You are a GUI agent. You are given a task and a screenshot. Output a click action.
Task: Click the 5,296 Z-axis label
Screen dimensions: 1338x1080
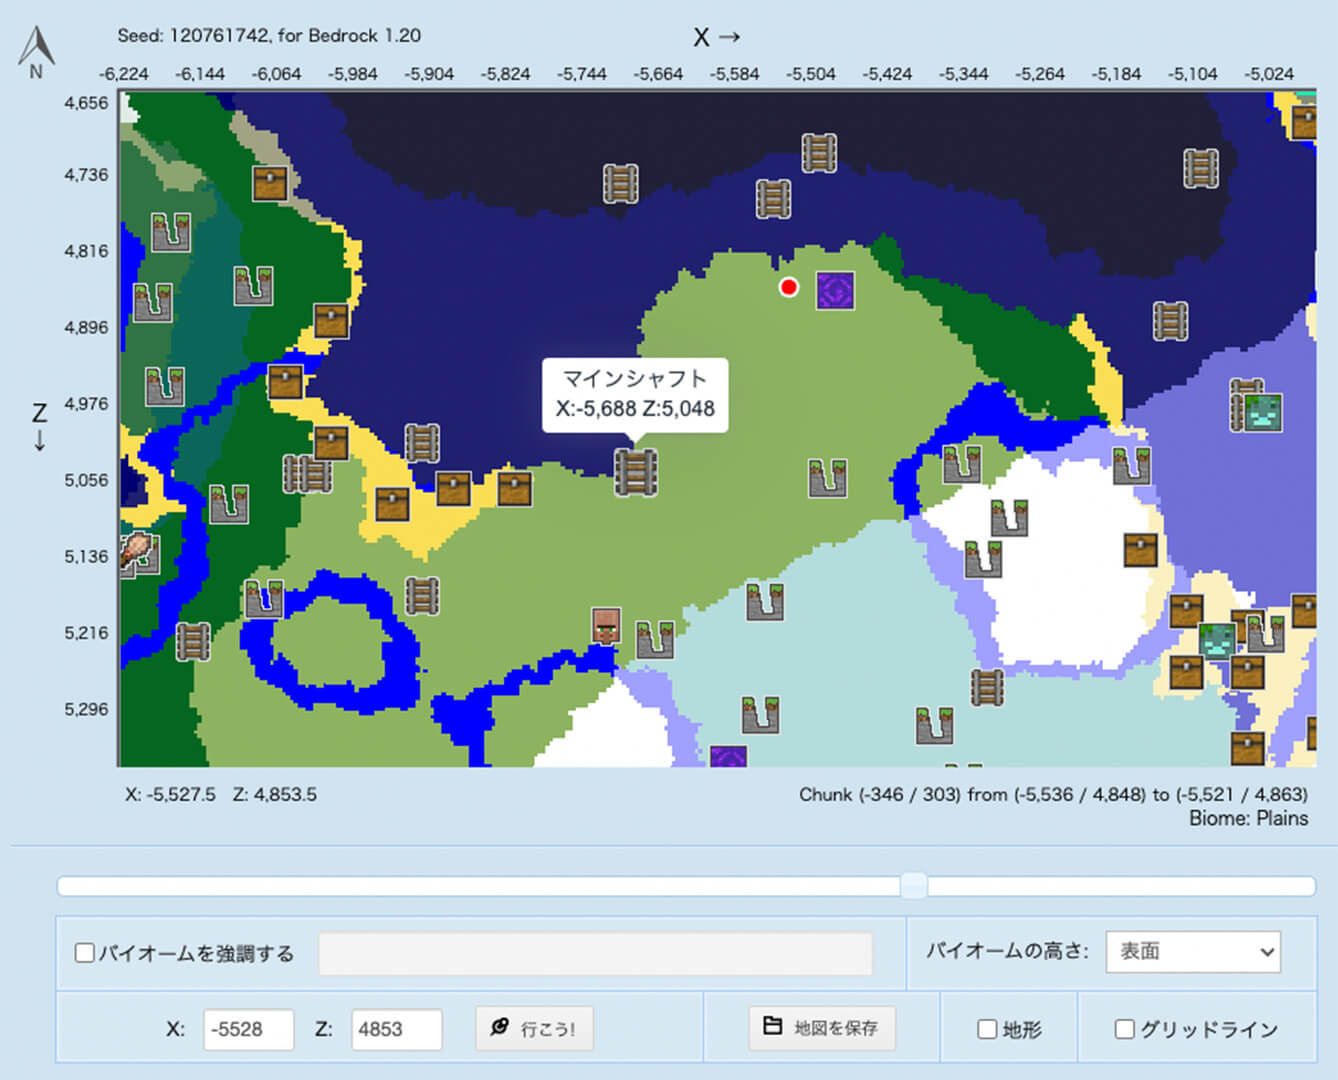click(86, 709)
